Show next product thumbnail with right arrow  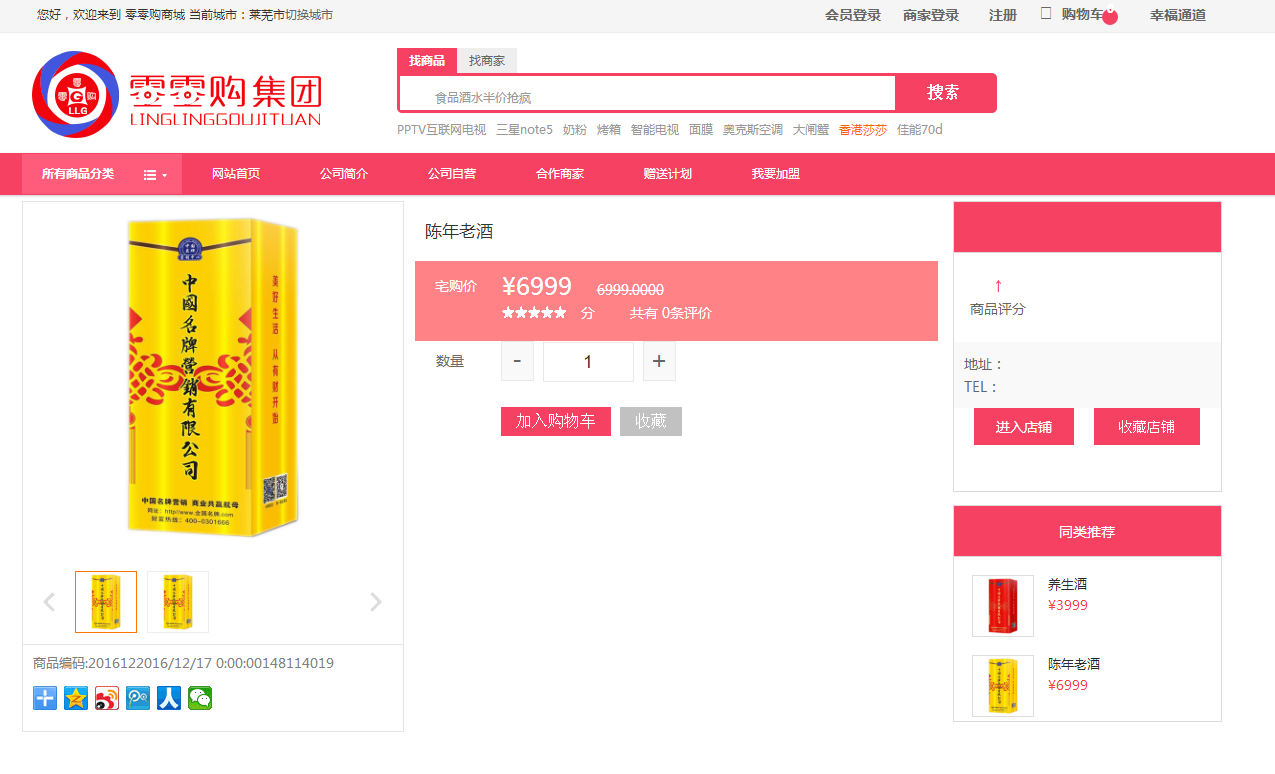coord(376,602)
